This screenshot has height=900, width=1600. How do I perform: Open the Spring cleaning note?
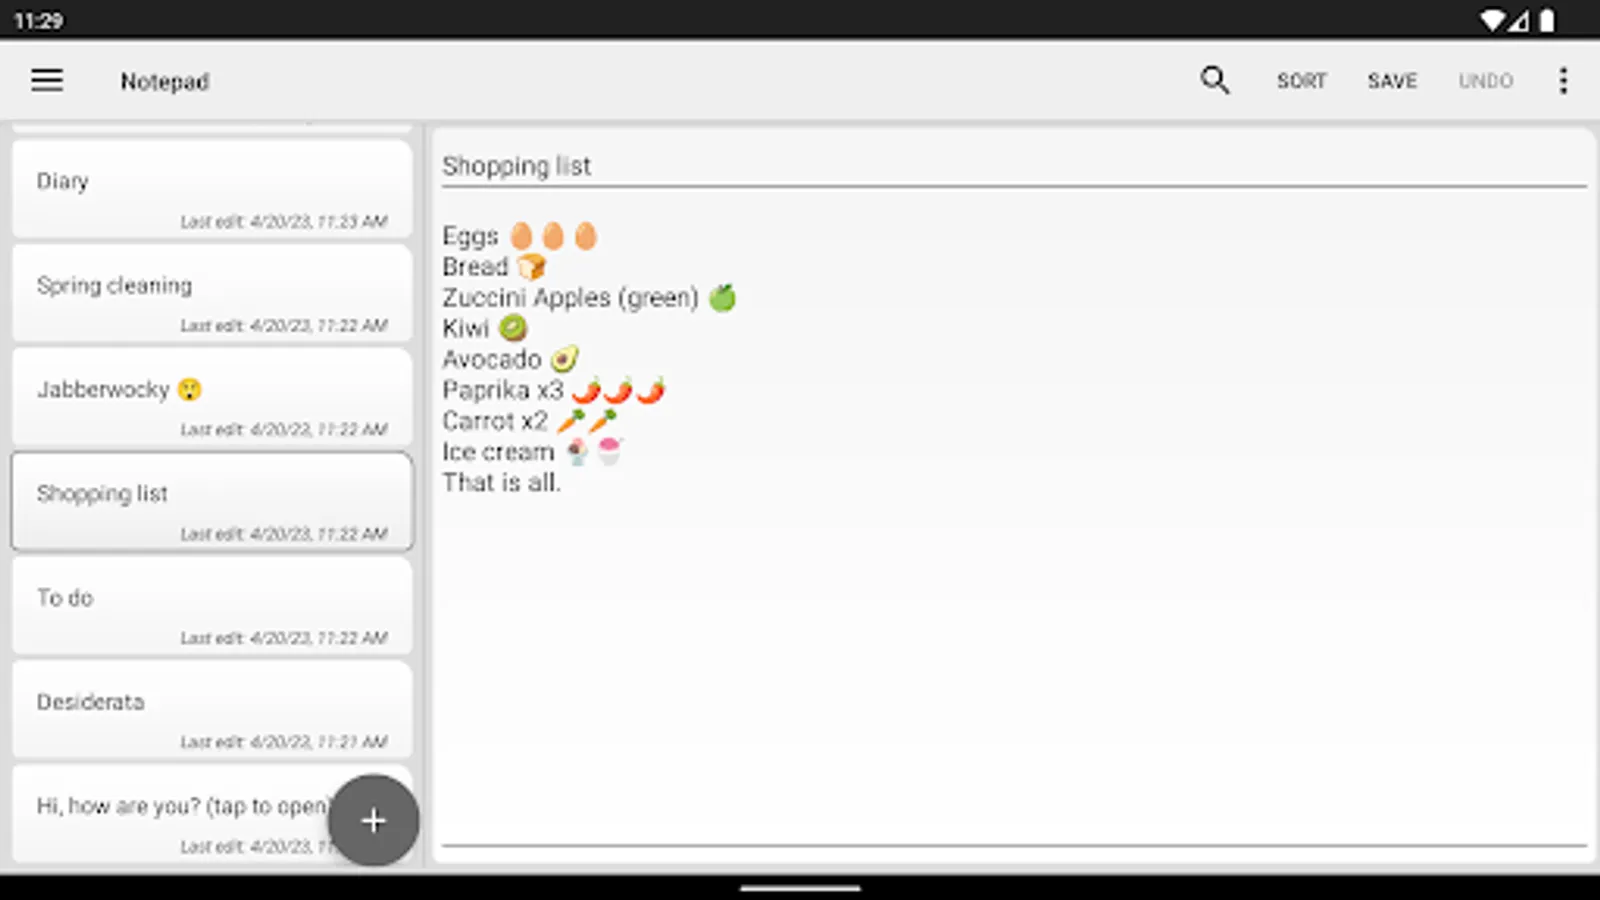212,294
